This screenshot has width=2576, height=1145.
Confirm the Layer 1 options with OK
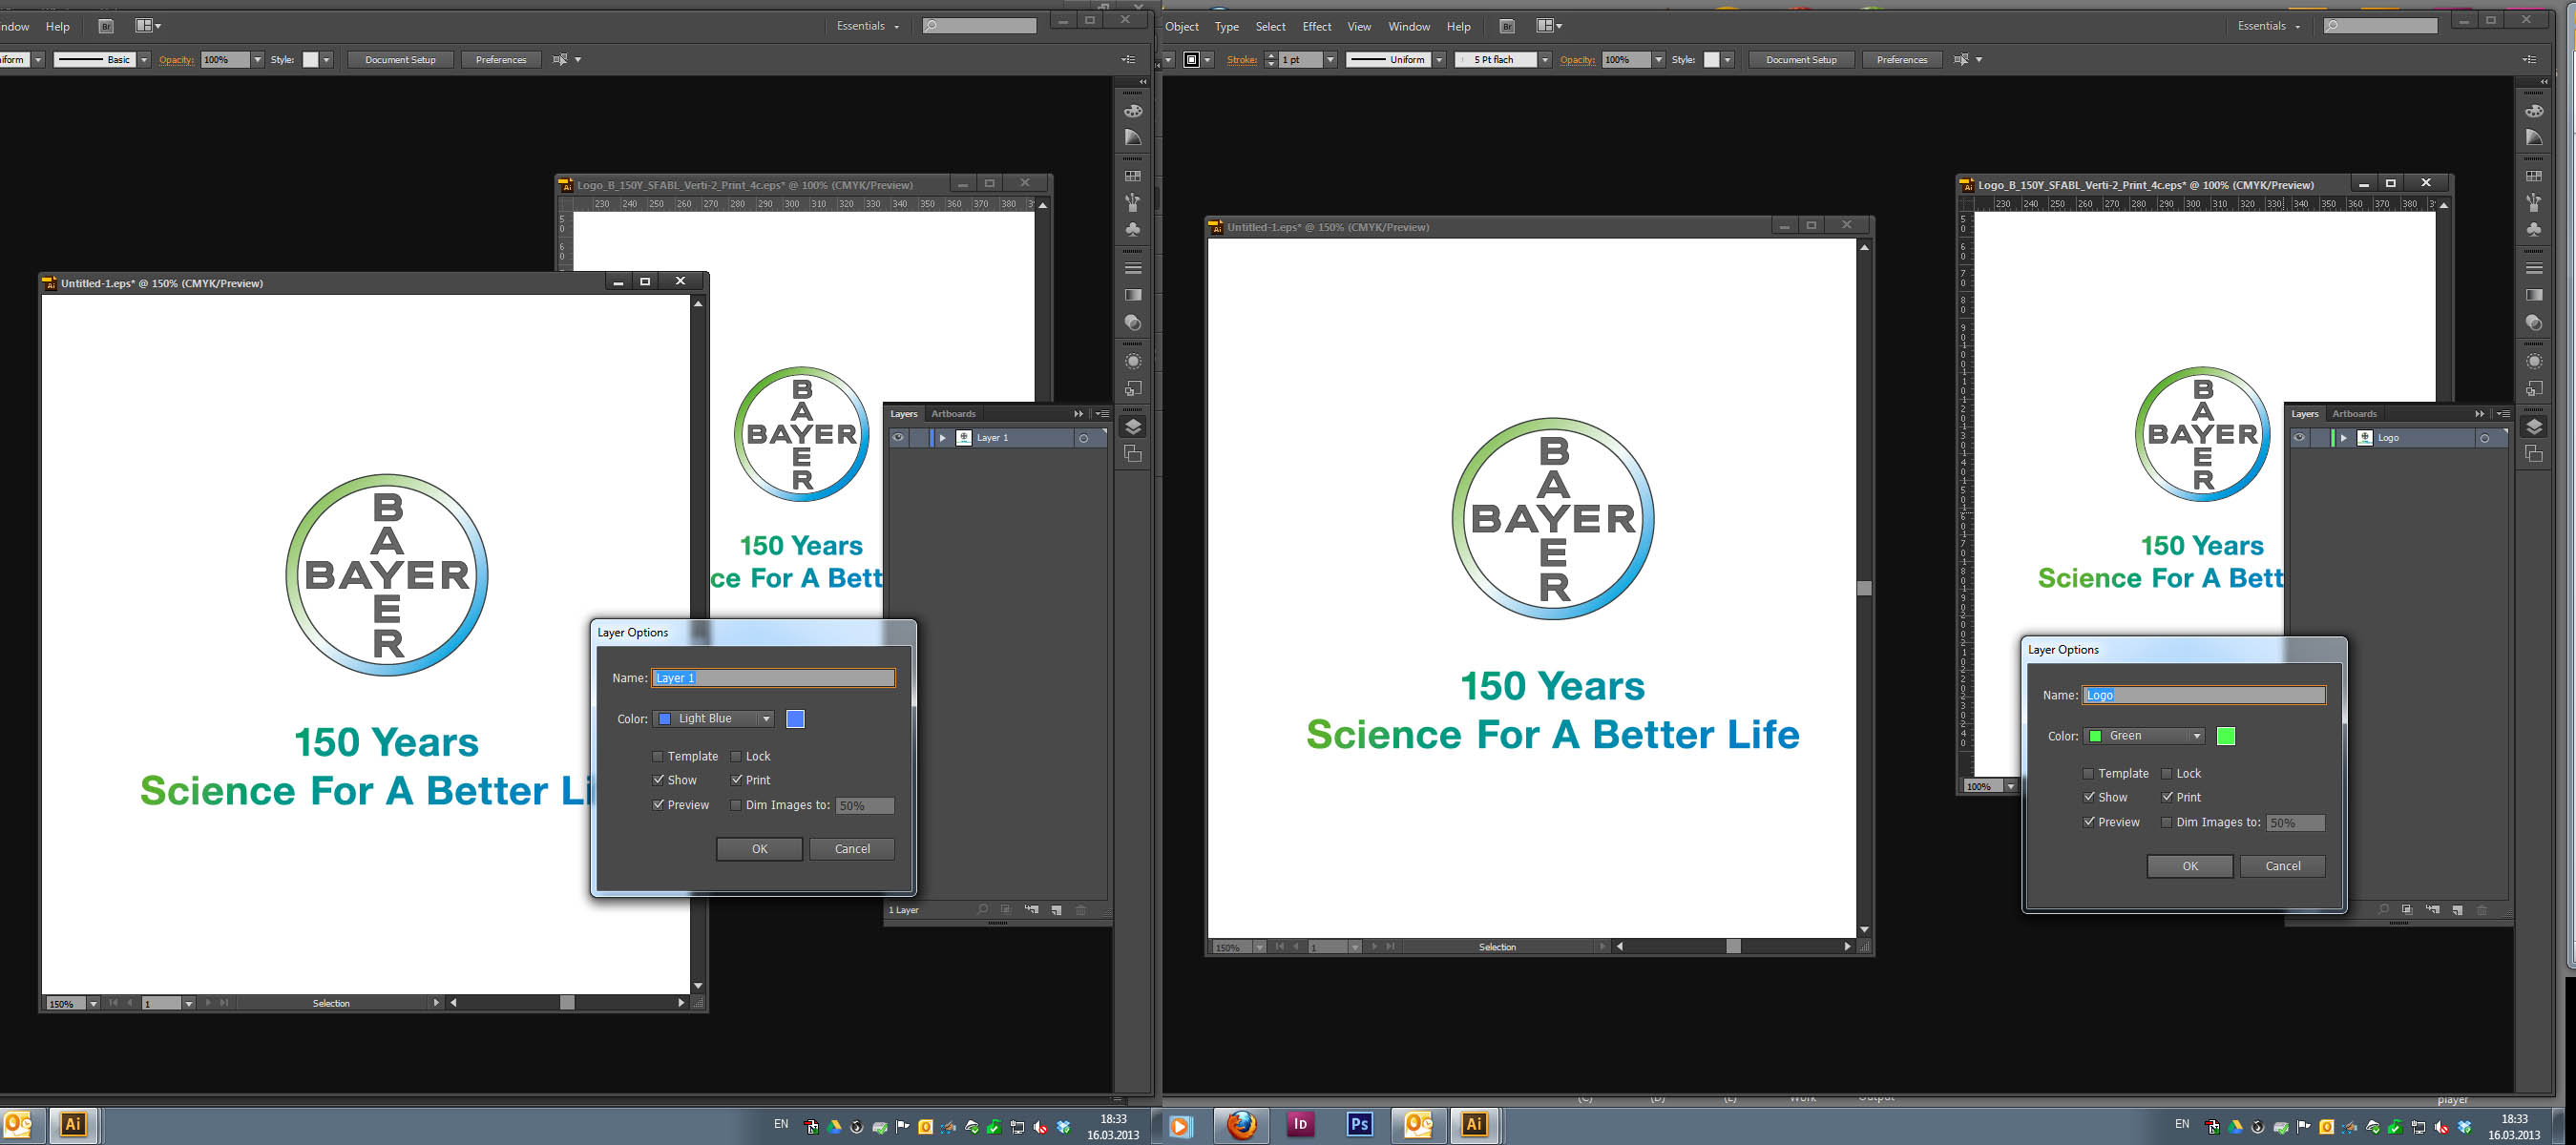759,849
